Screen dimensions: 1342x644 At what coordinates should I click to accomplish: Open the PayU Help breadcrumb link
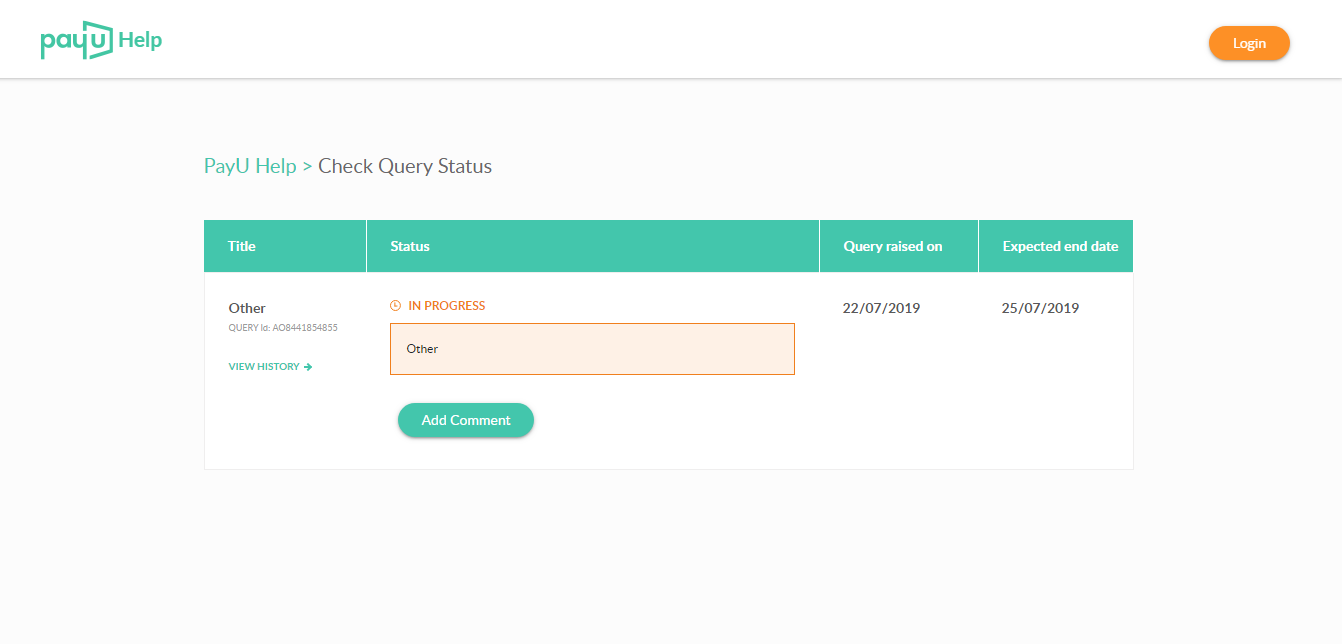[250, 166]
